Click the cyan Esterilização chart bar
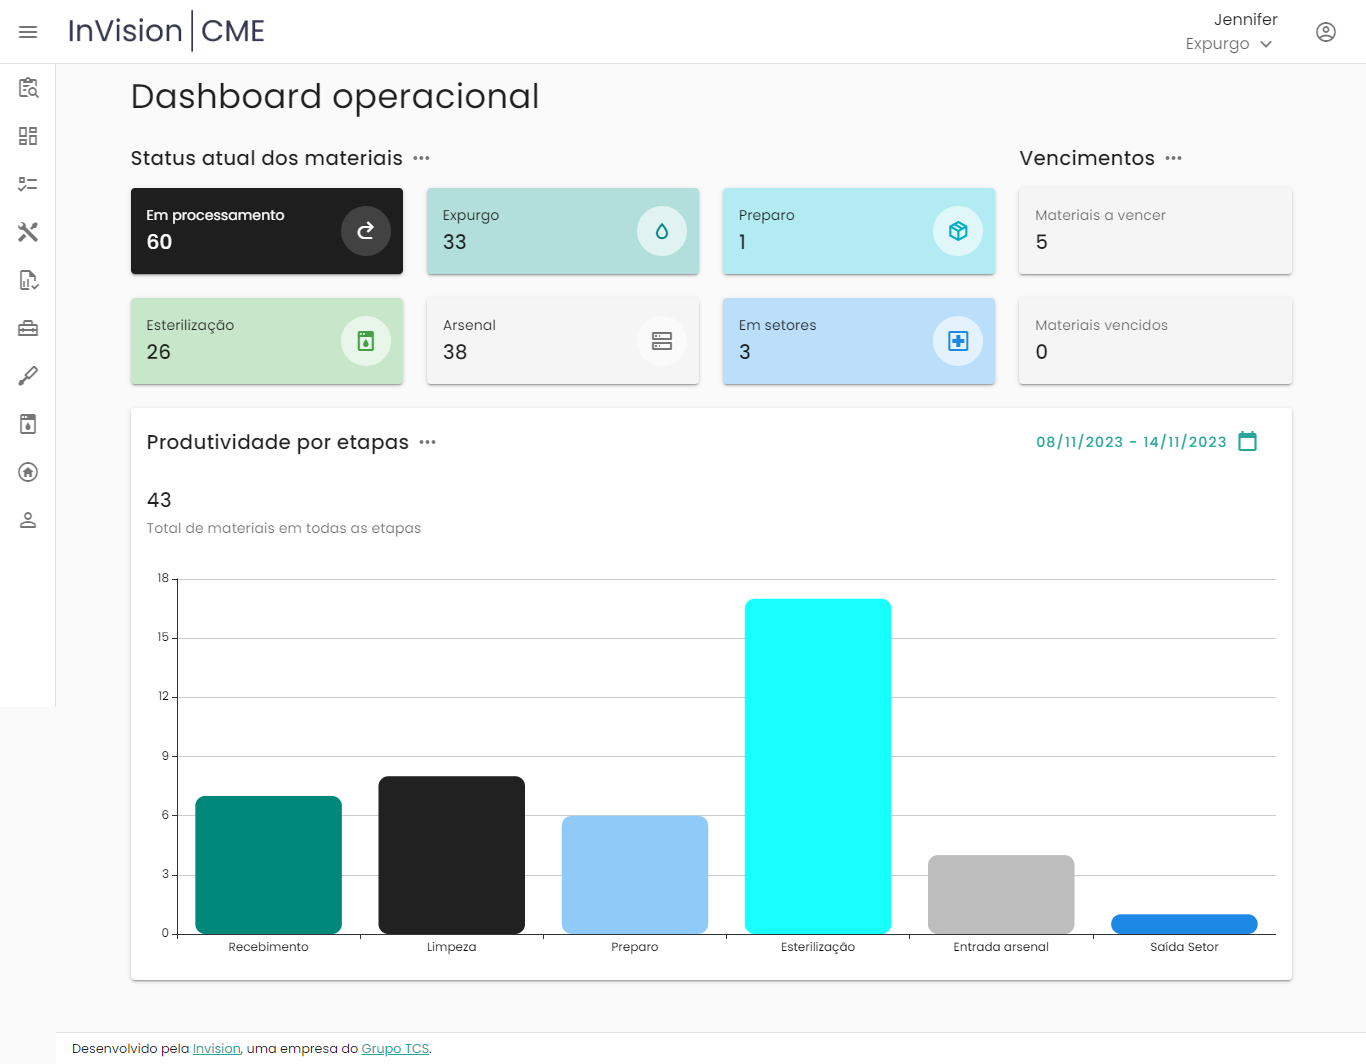 (x=817, y=766)
